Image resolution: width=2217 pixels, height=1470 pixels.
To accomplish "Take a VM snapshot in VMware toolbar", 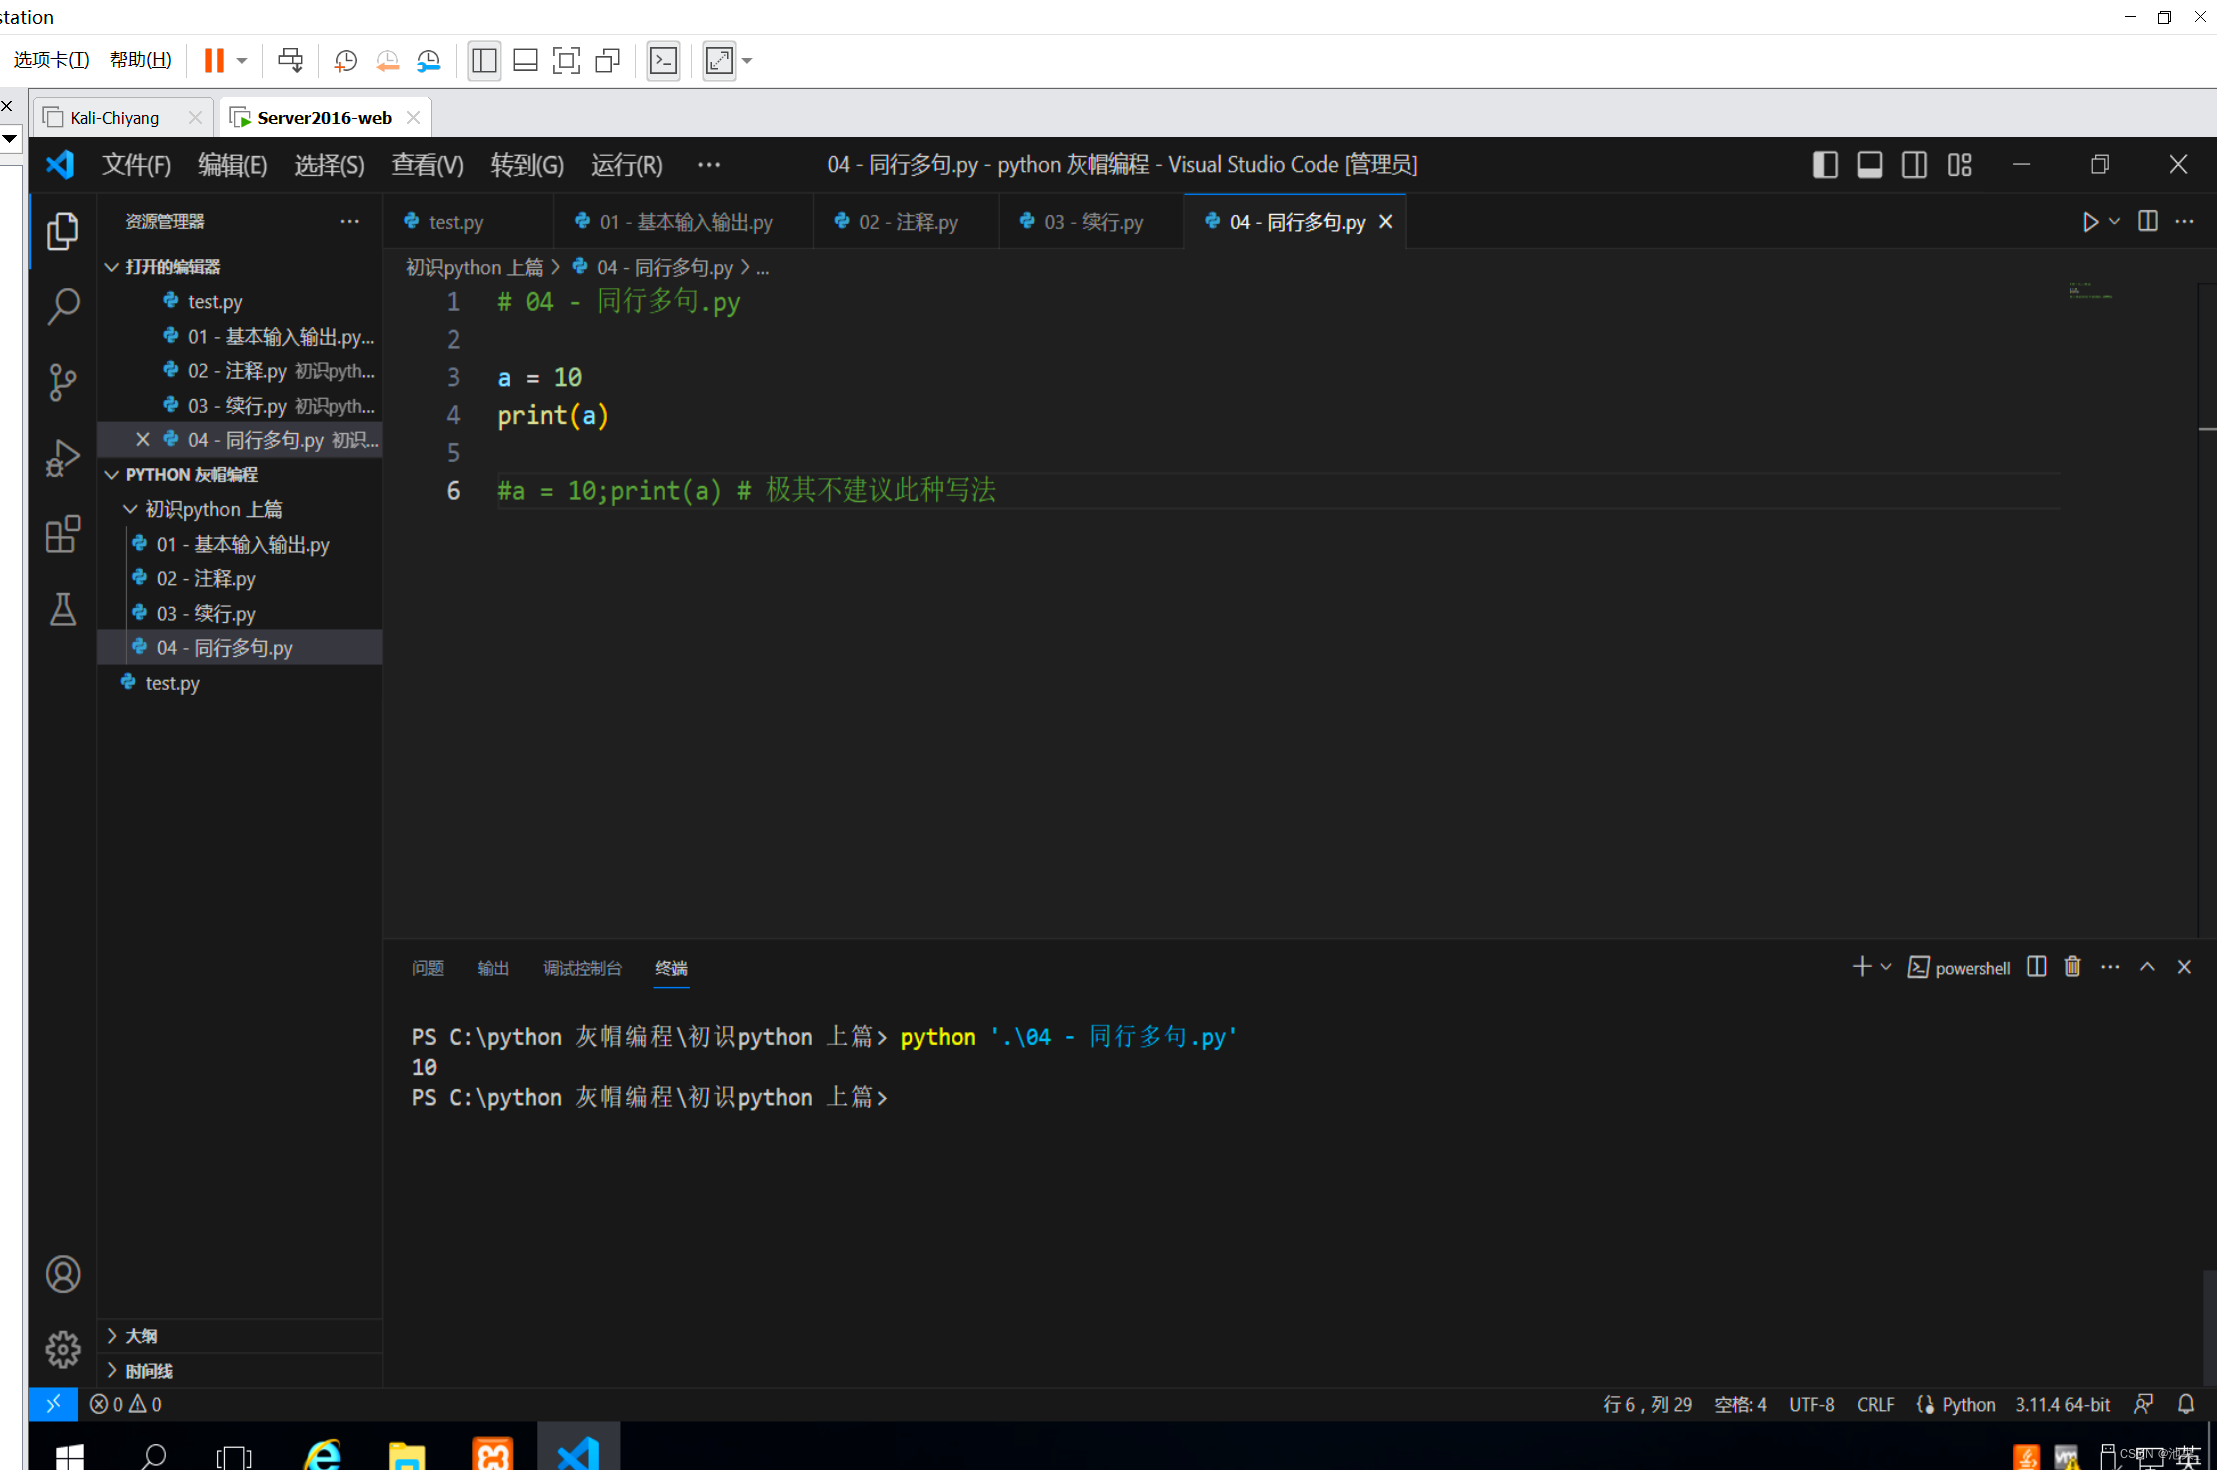I will [346, 60].
